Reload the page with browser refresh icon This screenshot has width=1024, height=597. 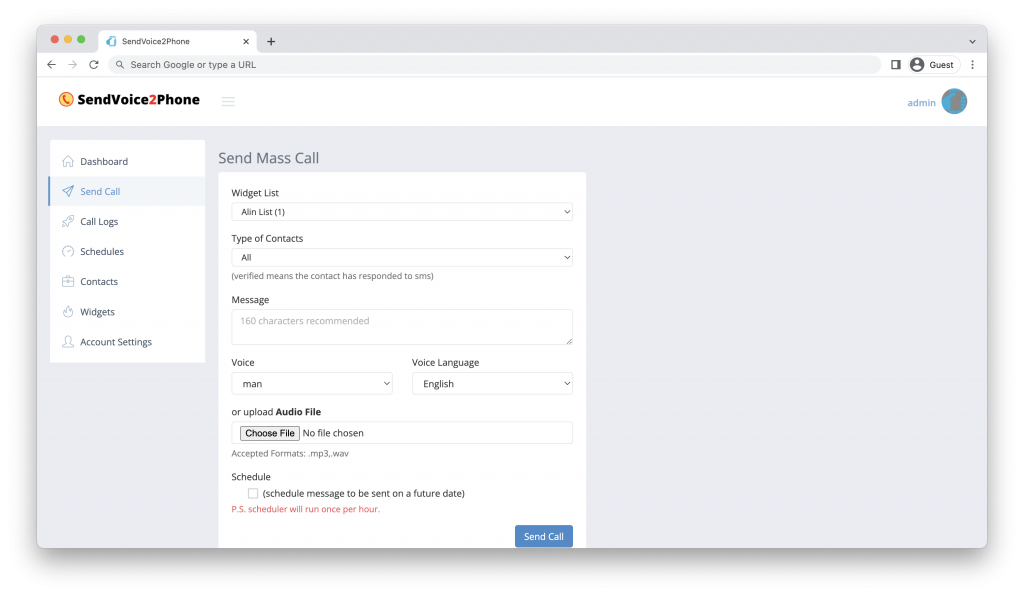pos(94,65)
